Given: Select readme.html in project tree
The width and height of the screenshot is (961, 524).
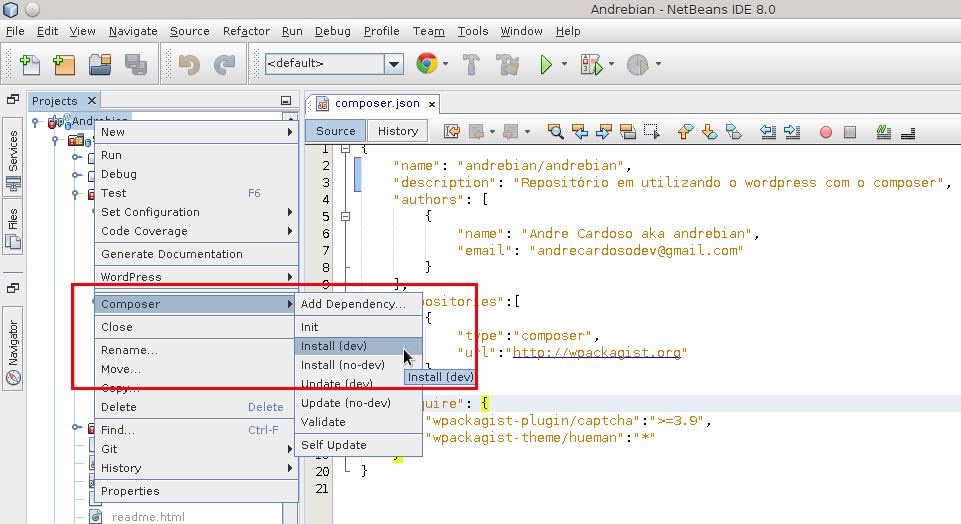Looking at the screenshot, I should pyautogui.click(x=148, y=517).
